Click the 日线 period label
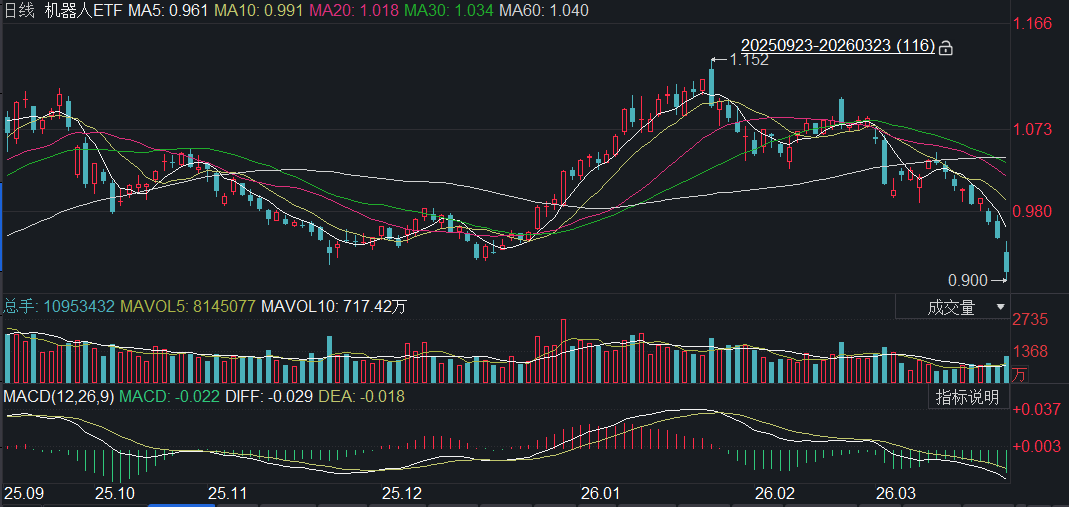This screenshot has width=1069, height=507. tap(20, 10)
